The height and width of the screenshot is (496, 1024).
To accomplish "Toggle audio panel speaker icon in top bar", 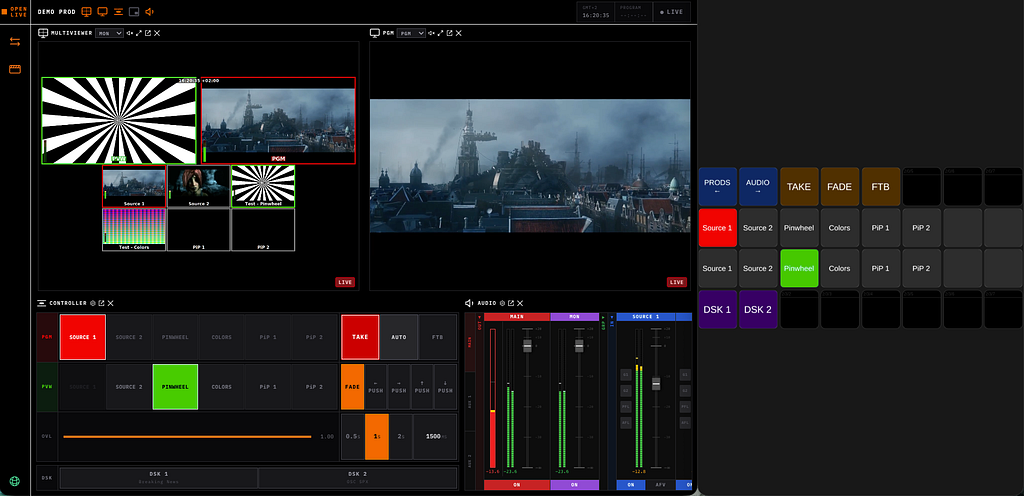I will [x=150, y=12].
